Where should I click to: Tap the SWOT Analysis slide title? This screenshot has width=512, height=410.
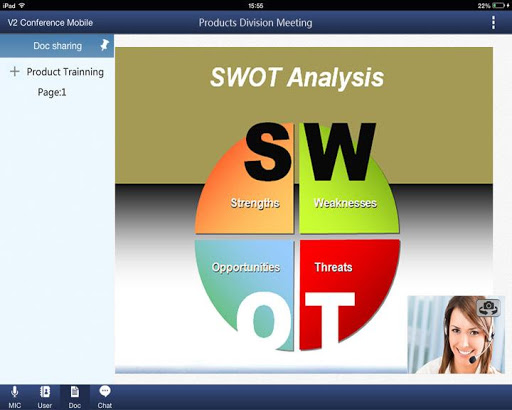point(297,77)
